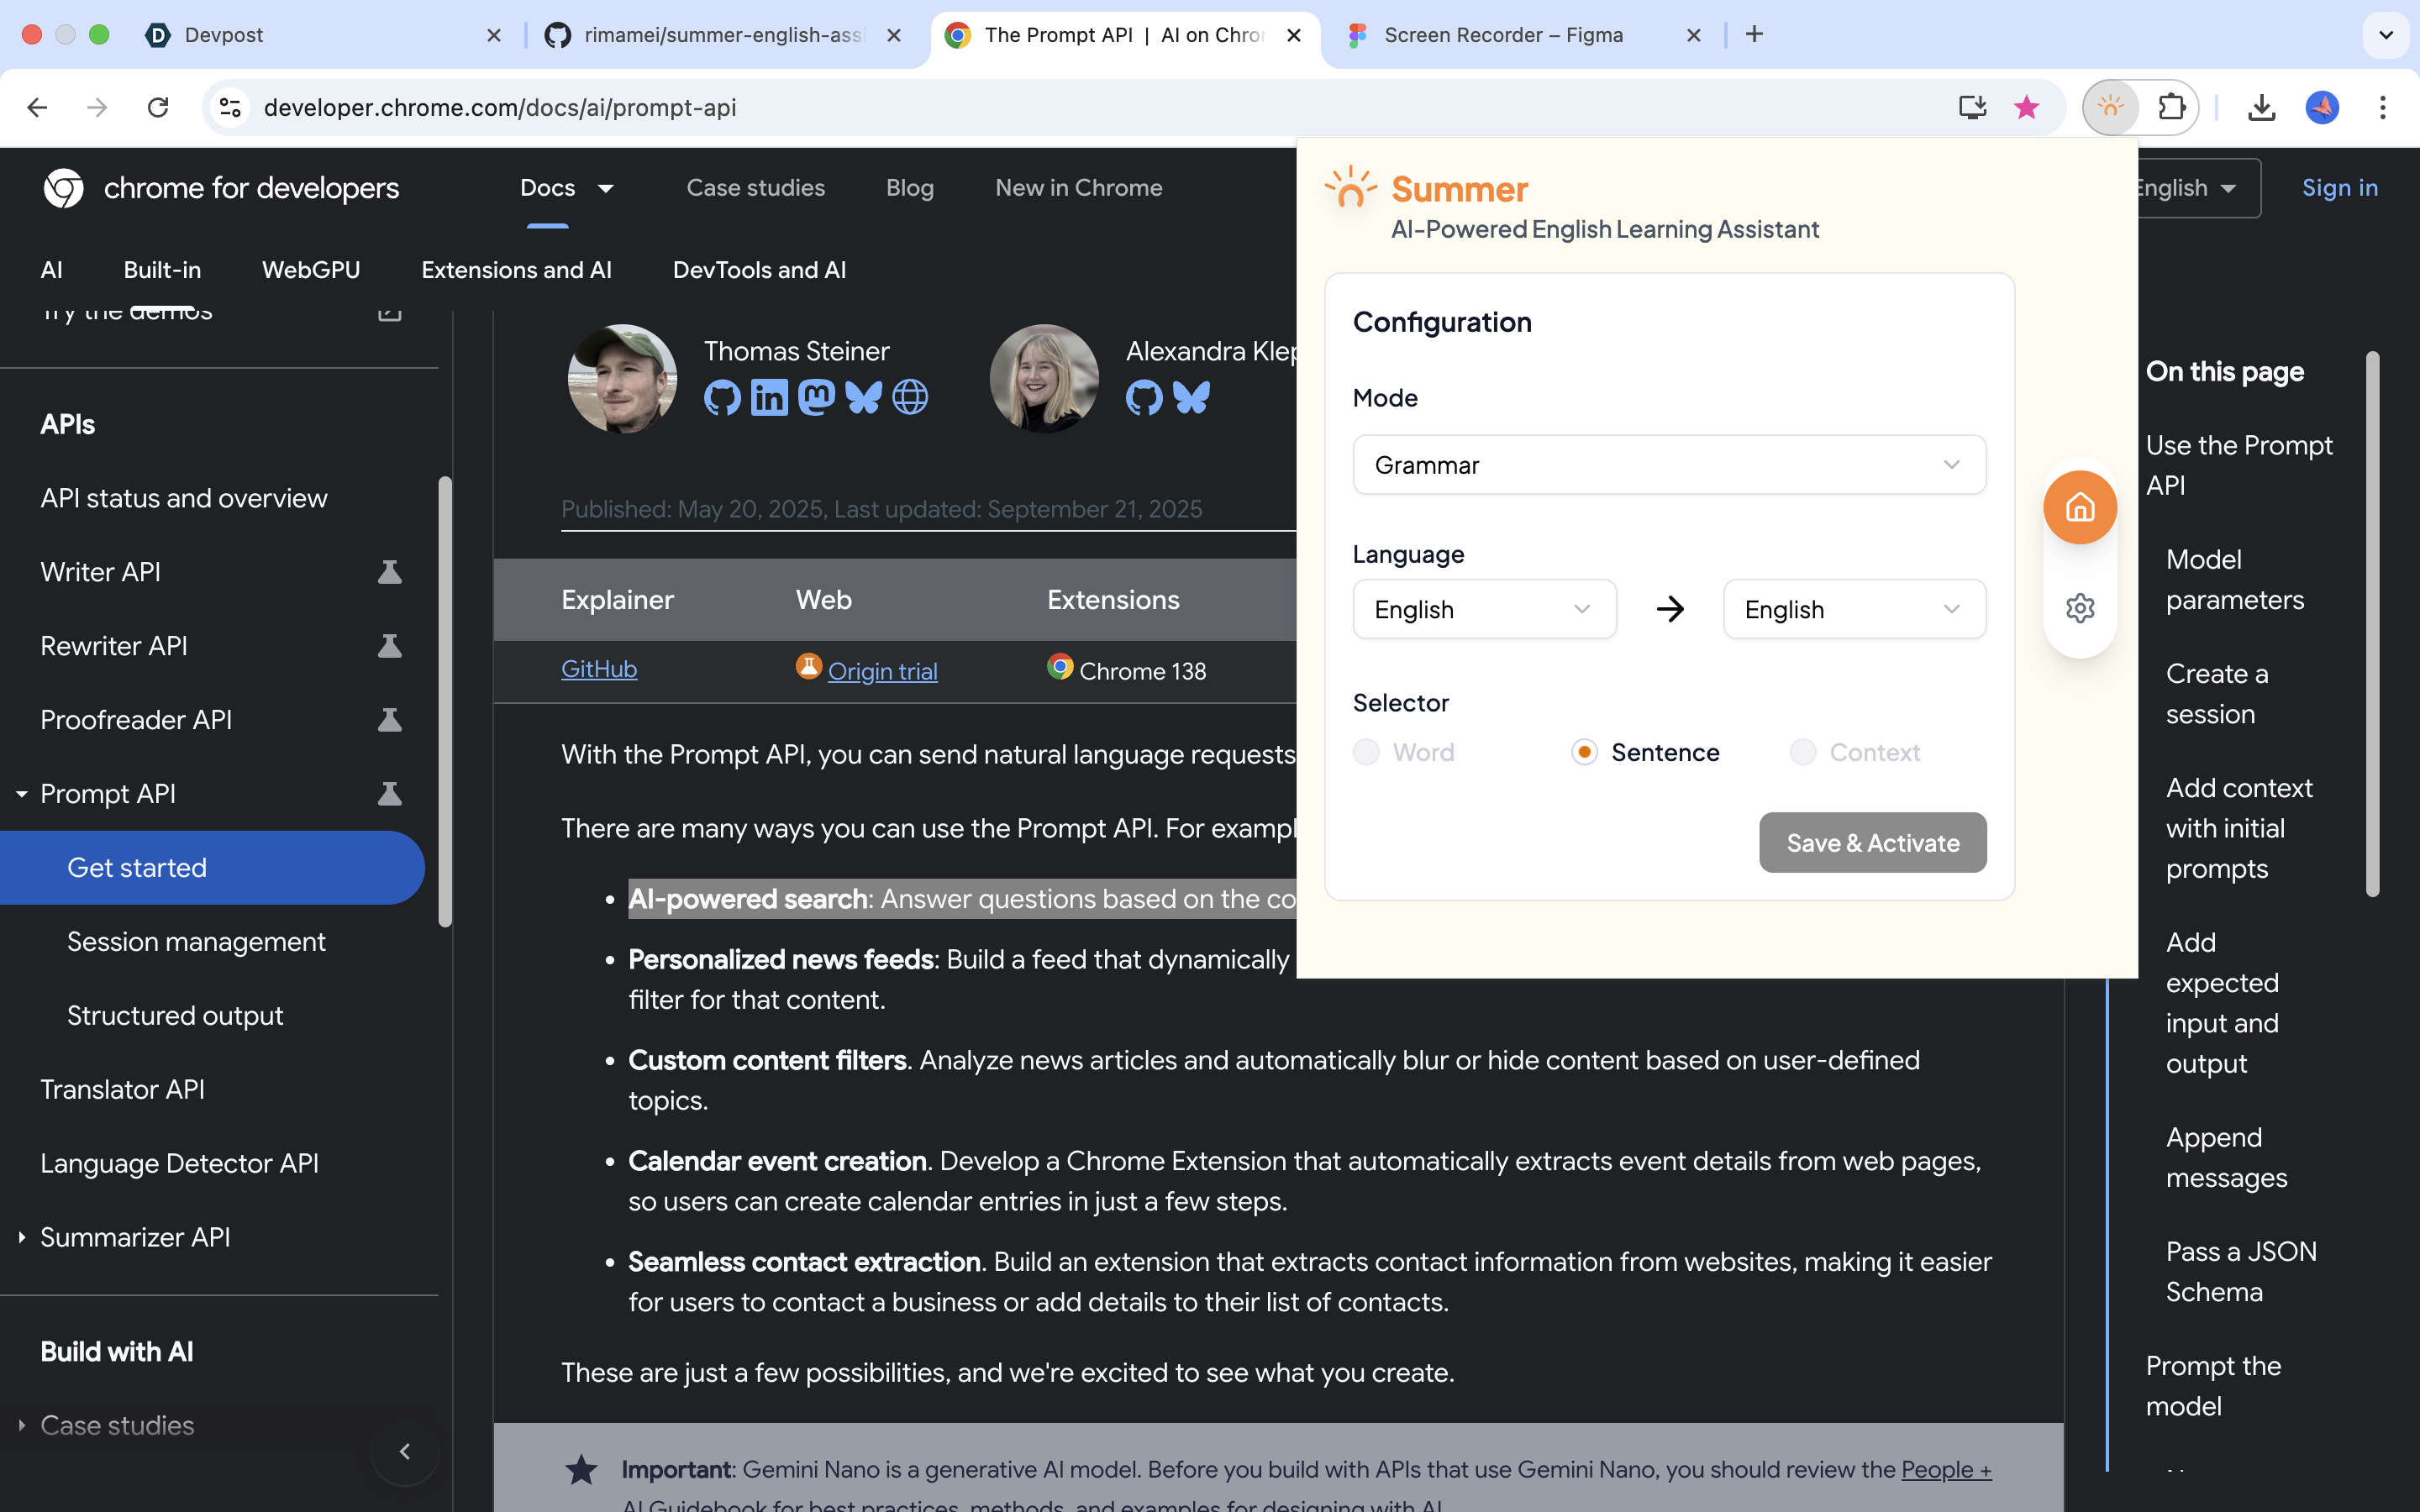Click the Chrome for Developers logo
Screen dimensions: 2420x1512
tap(221, 188)
